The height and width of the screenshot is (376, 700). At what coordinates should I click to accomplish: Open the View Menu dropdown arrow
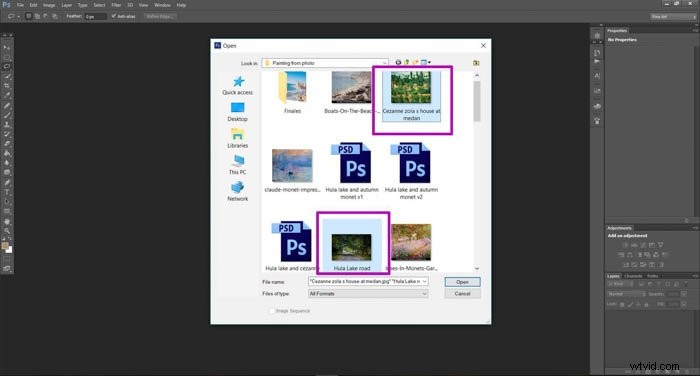coord(429,63)
